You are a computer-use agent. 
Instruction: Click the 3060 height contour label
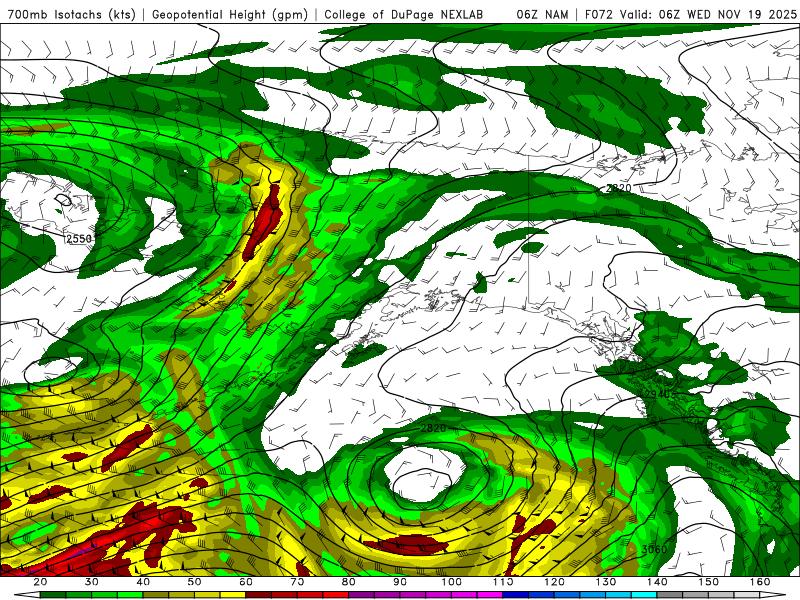pos(654,549)
